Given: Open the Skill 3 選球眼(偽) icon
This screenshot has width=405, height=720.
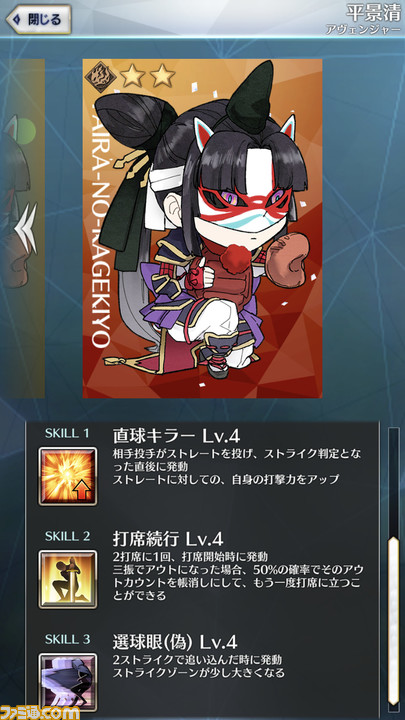Looking at the screenshot, I should (x=68, y=681).
